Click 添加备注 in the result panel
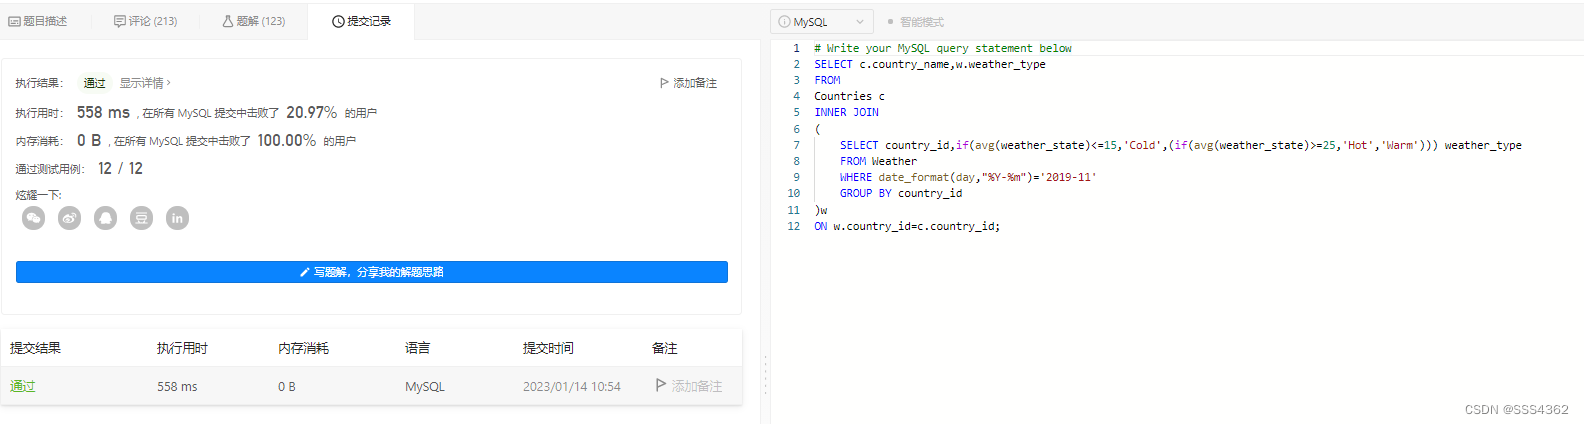 click(689, 83)
